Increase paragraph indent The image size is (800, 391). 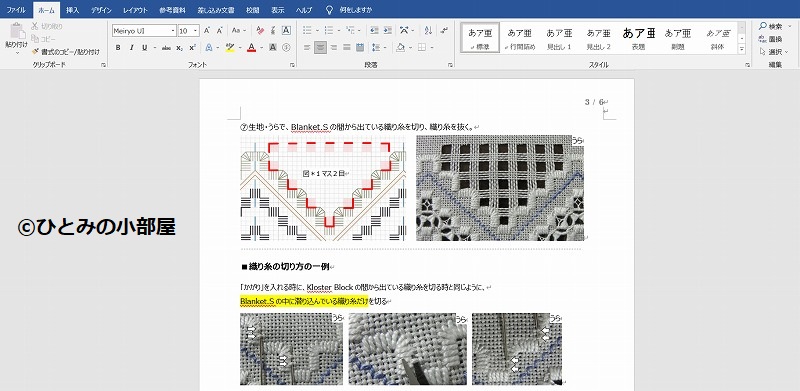388,31
